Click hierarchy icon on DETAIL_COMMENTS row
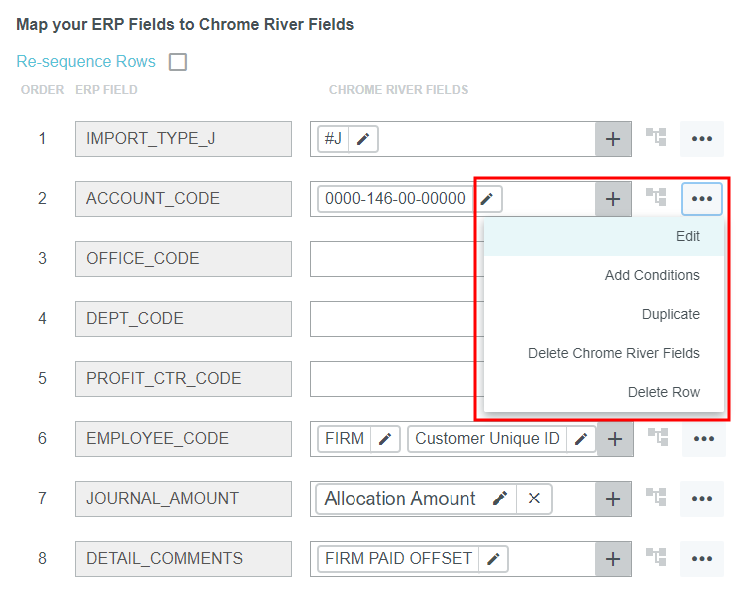The height and width of the screenshot is (593, 742). tap(656, 558)
